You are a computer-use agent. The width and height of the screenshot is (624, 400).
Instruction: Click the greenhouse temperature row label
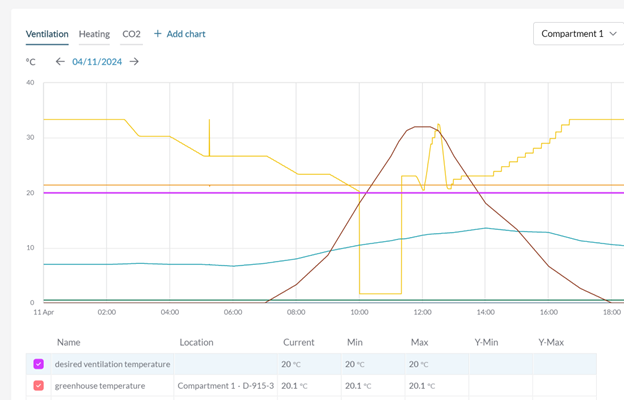pyautogui.click(x=100, y=385)
